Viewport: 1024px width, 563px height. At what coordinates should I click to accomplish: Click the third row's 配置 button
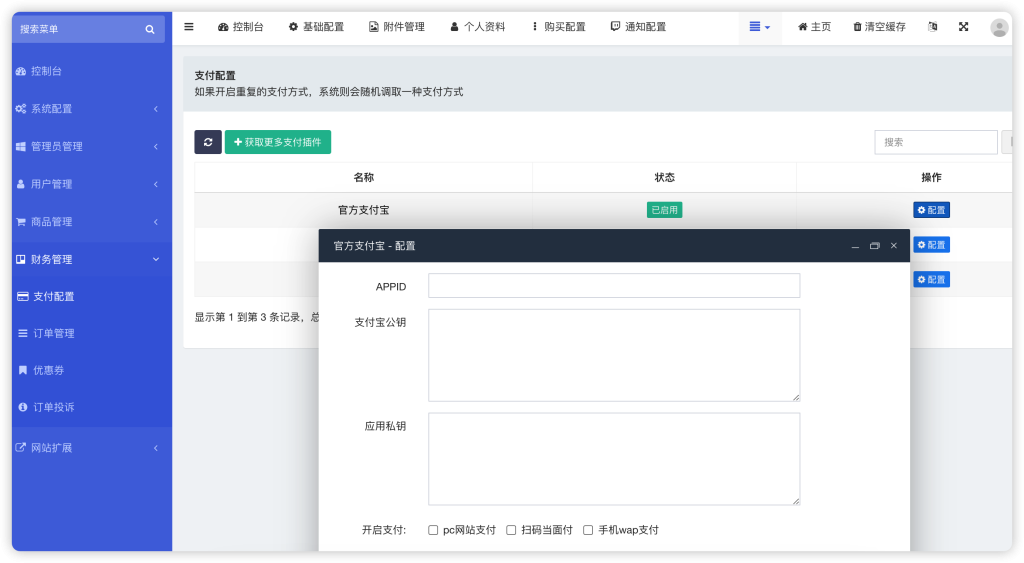pos(931,280)
